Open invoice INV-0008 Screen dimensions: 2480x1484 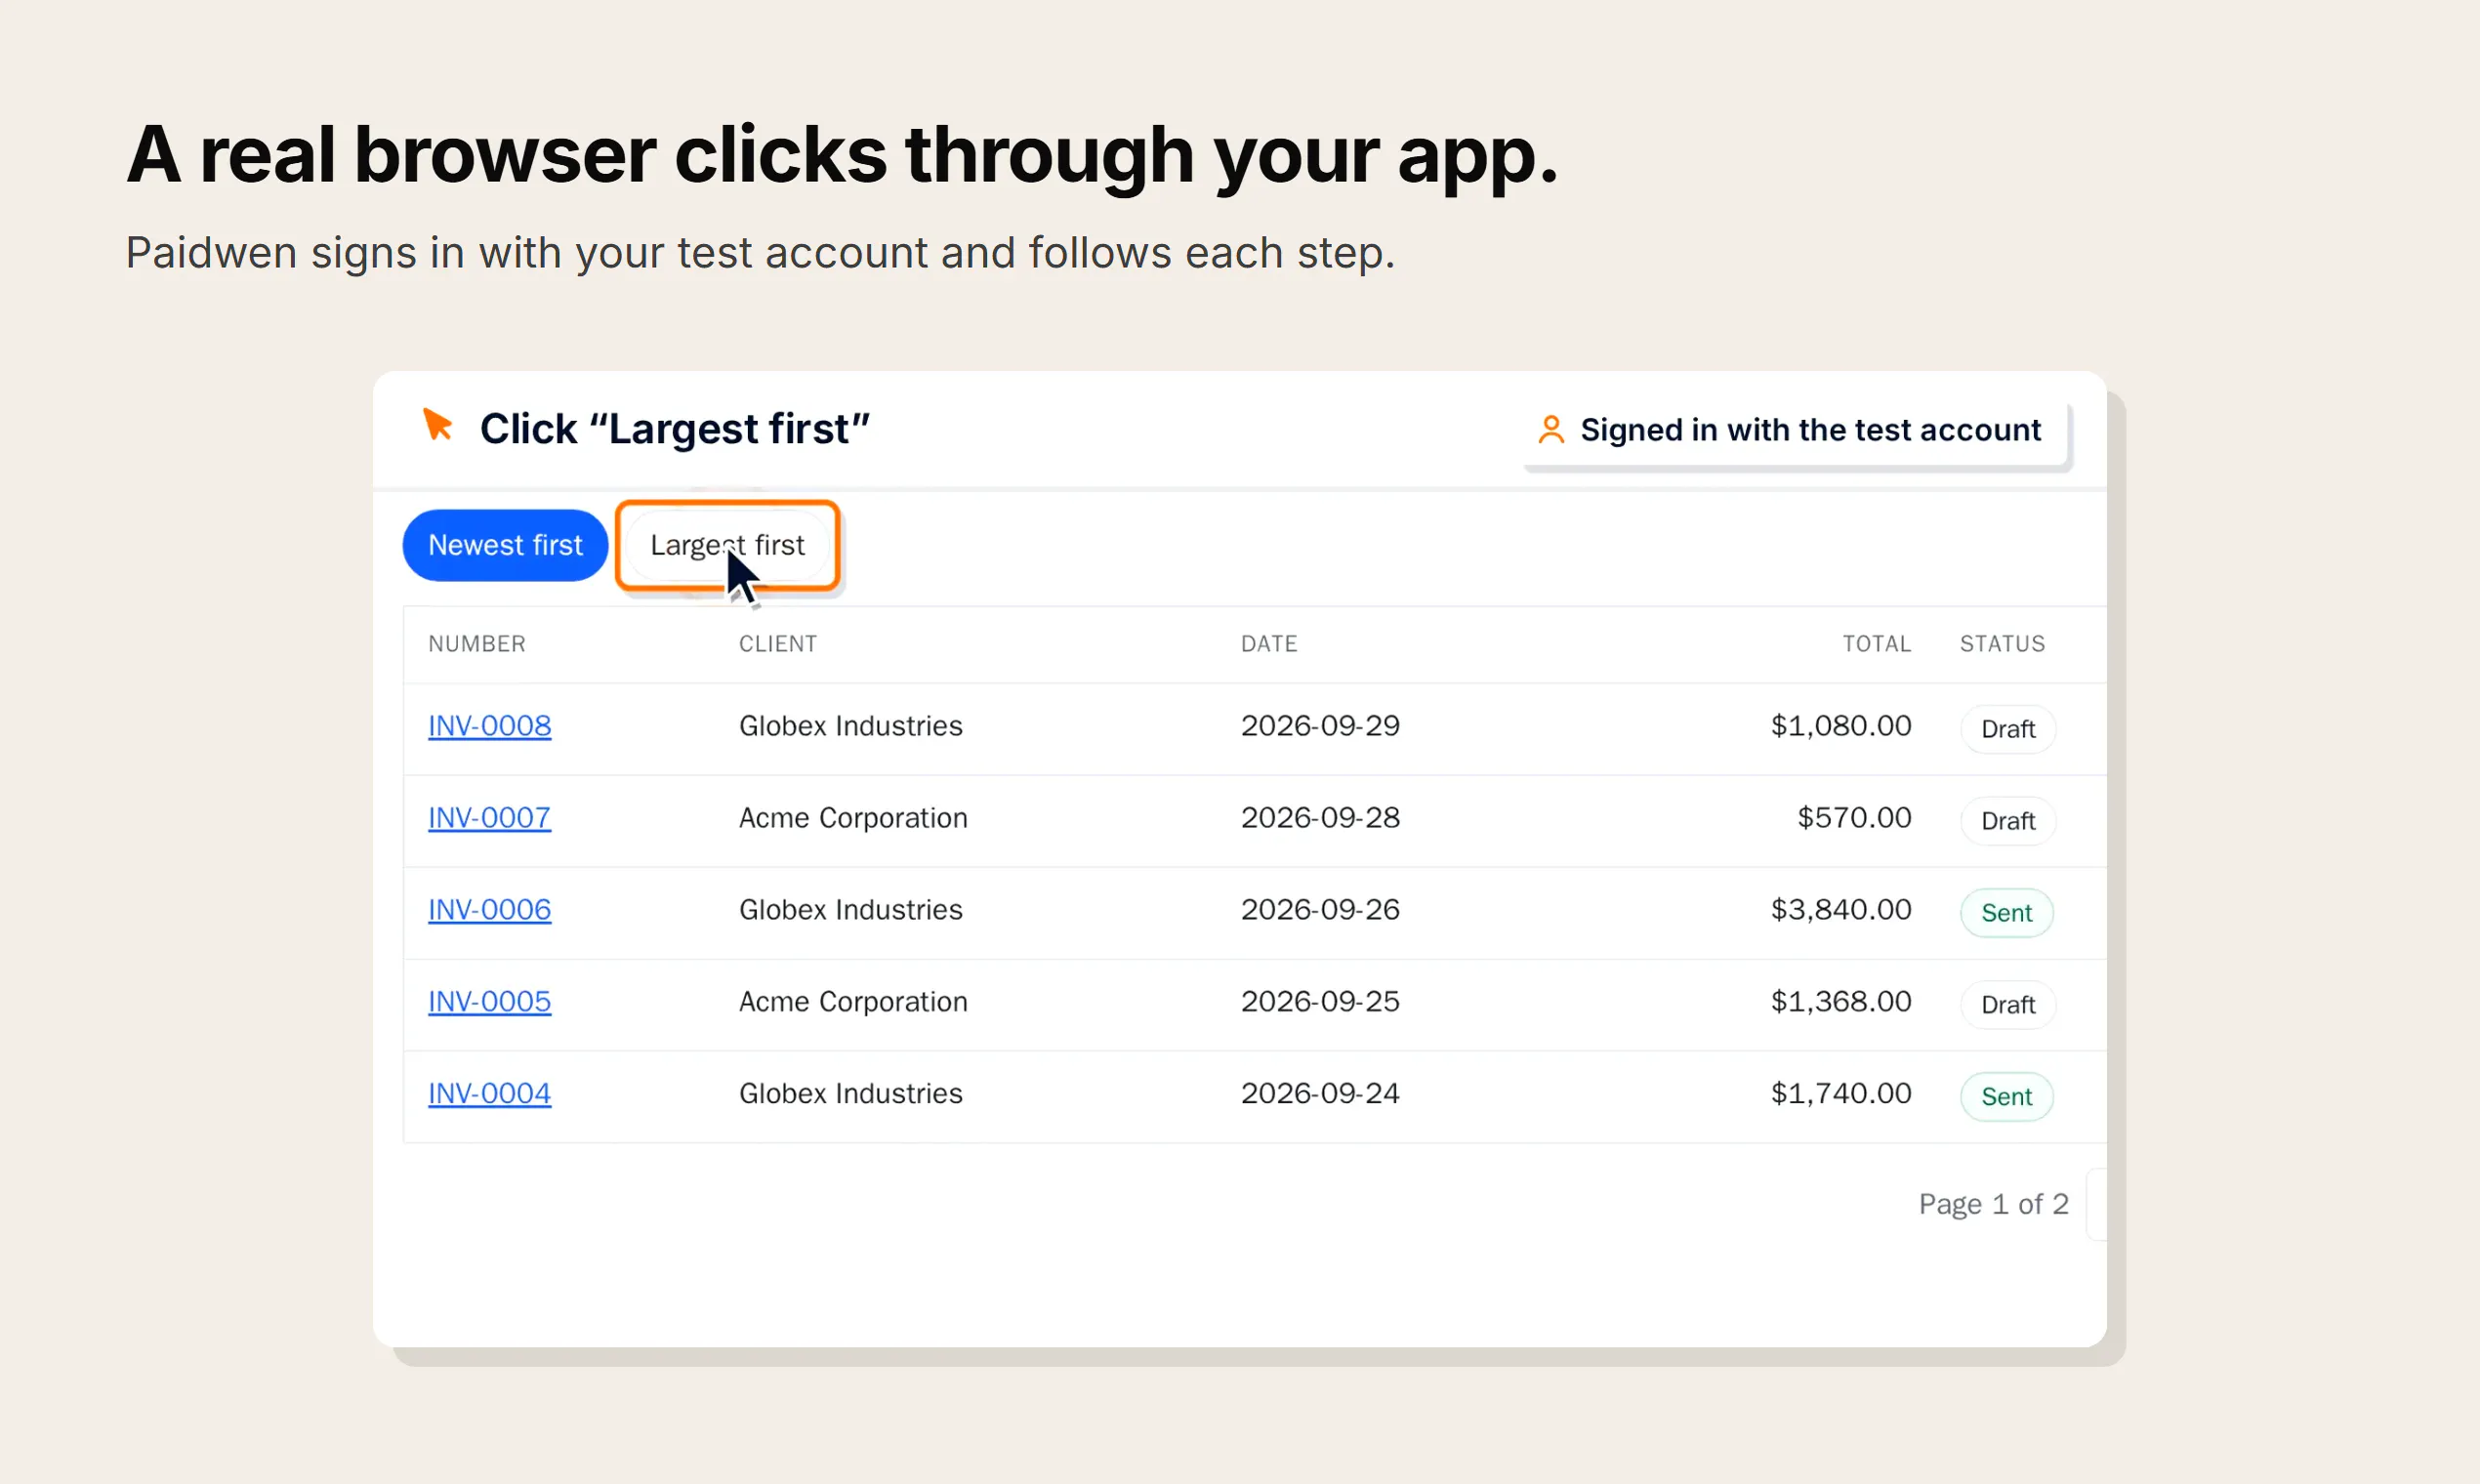point(489,726)
